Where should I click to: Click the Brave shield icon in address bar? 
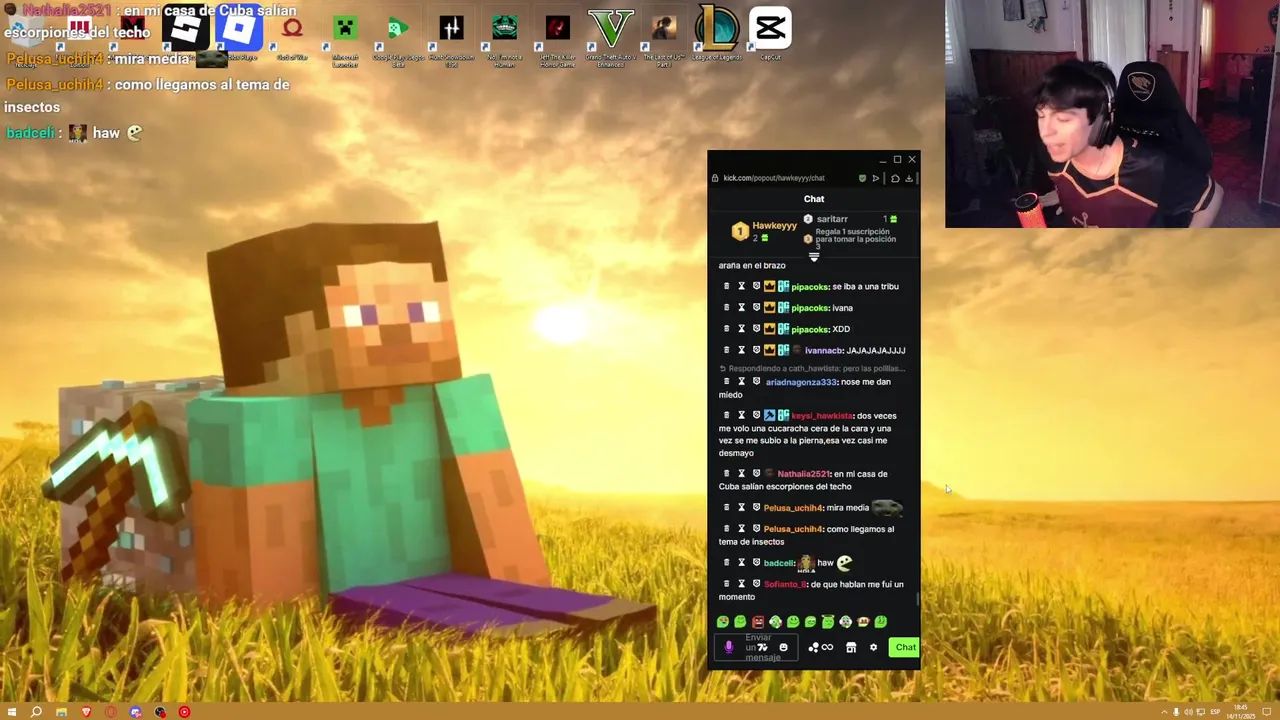tap(862, 178)
